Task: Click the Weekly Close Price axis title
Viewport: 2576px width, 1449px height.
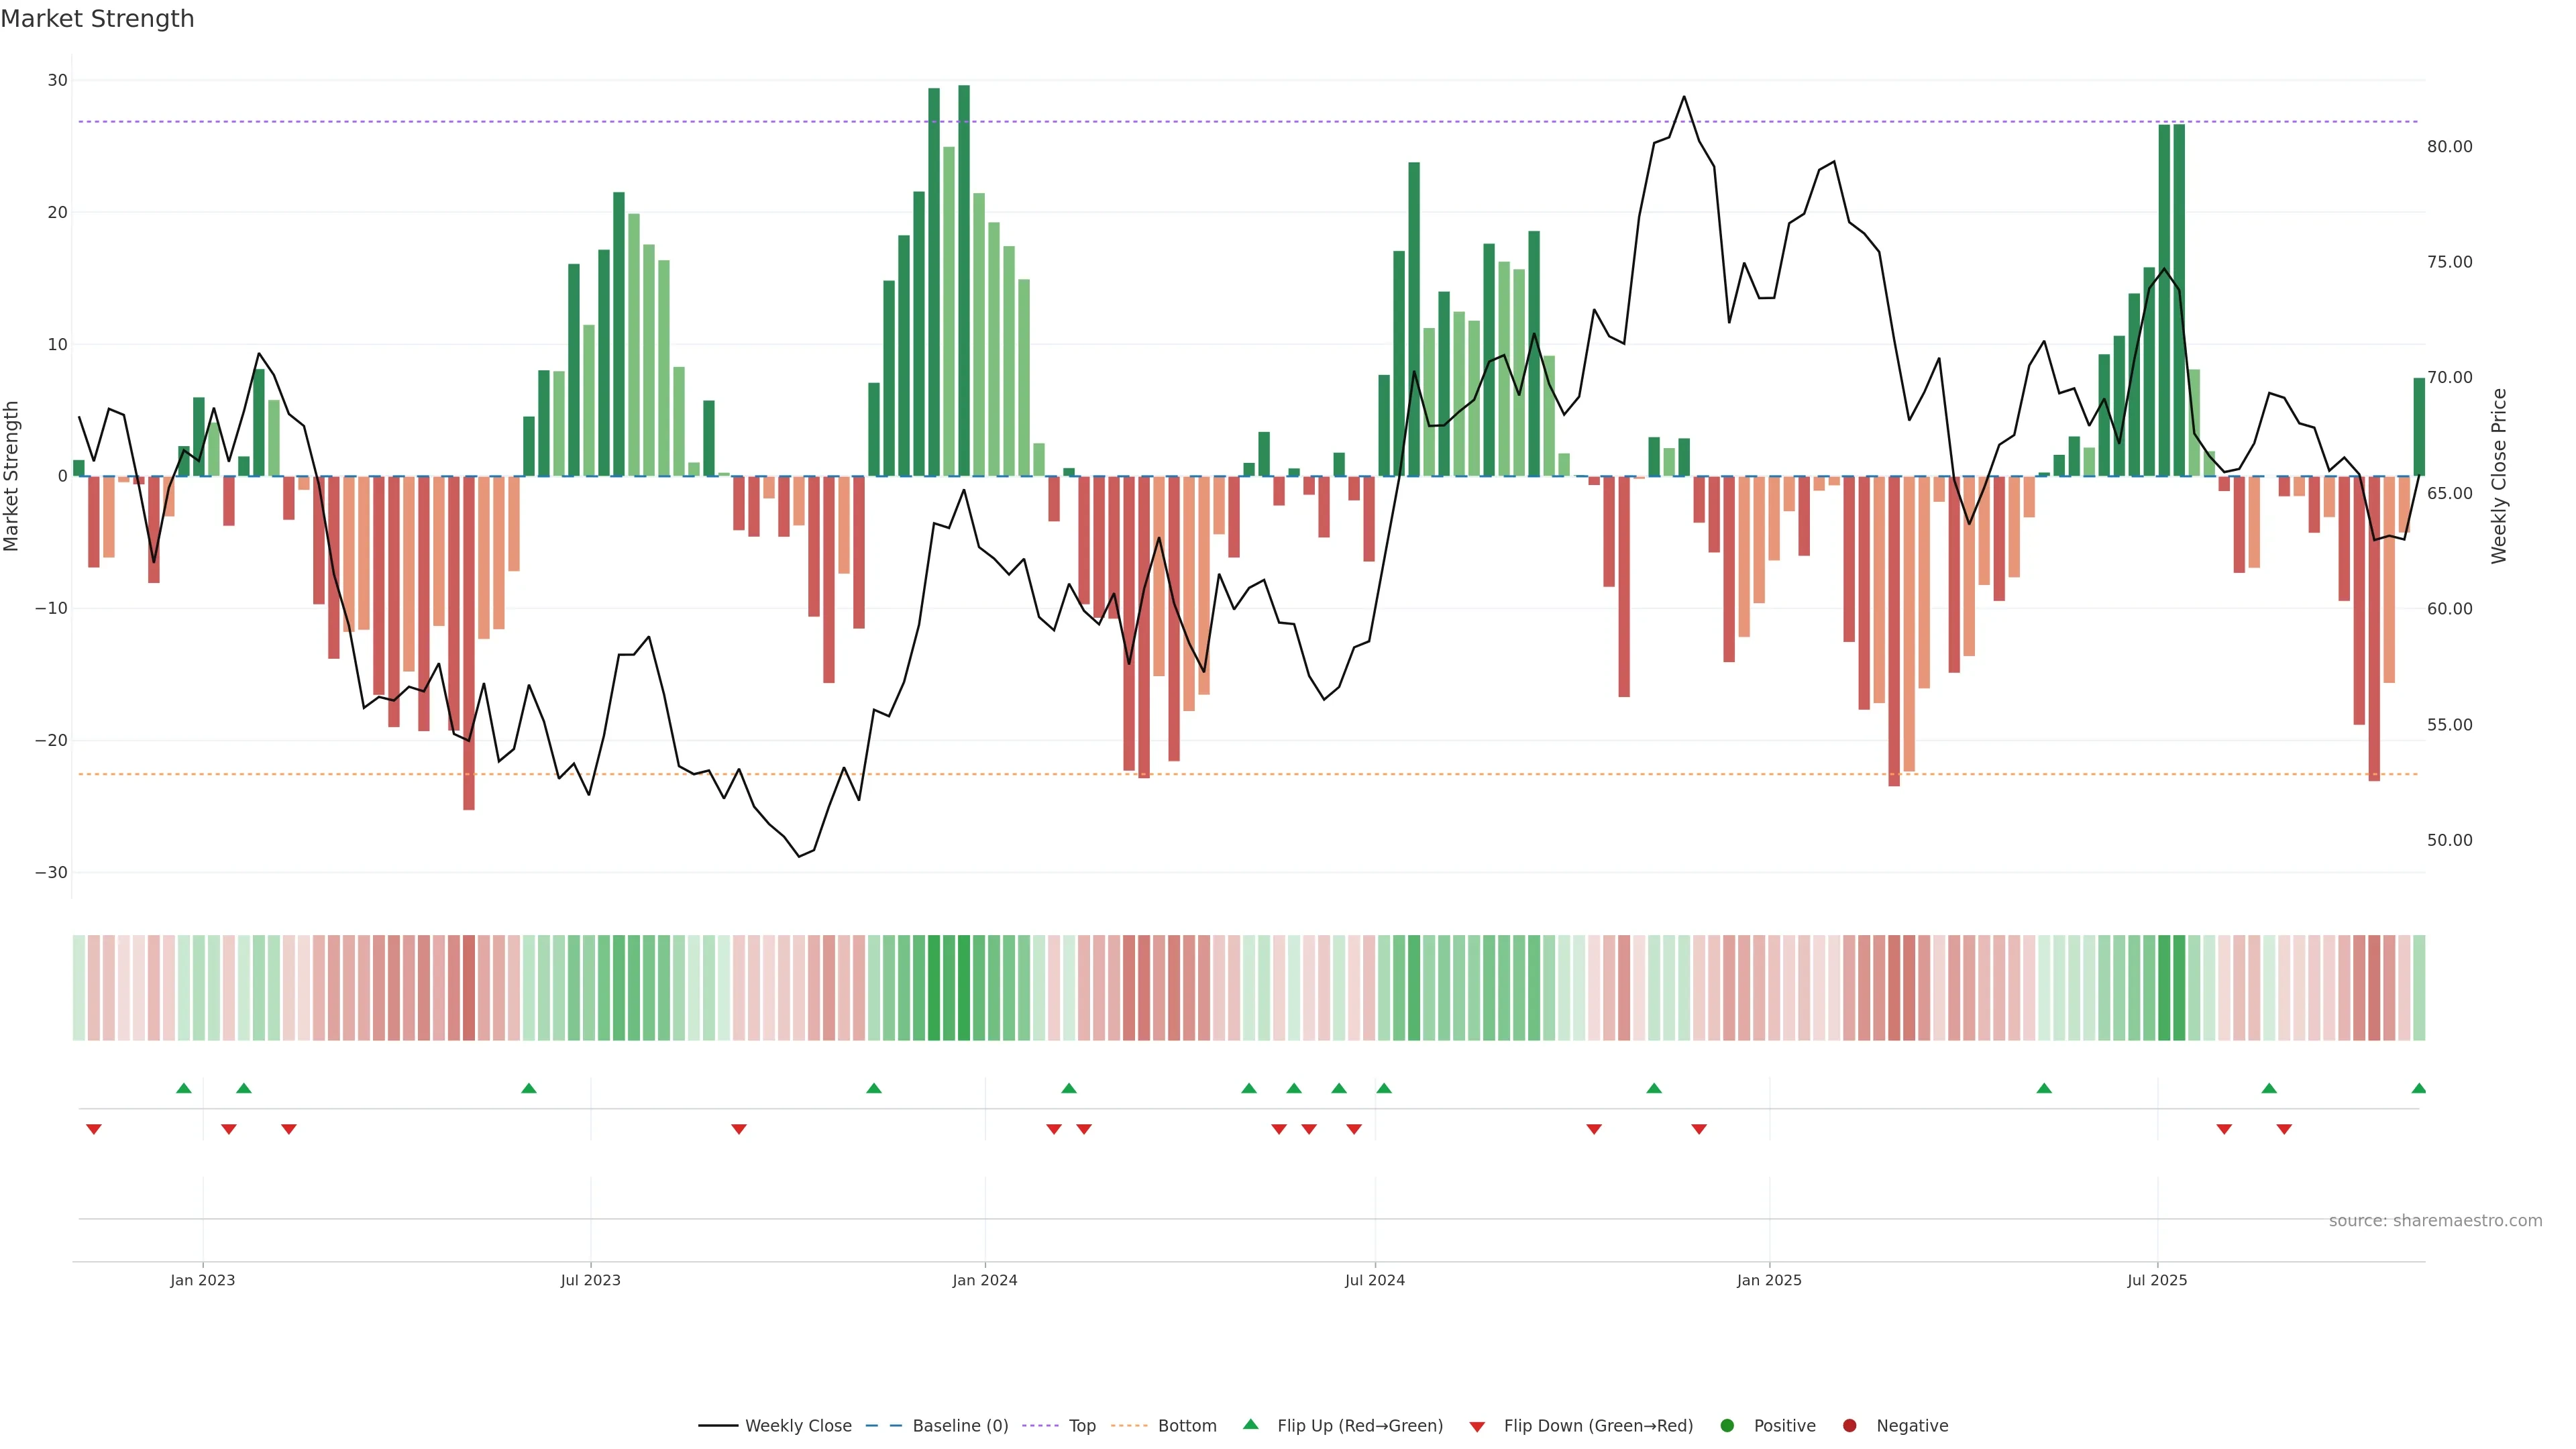Action: point(2499,476)
